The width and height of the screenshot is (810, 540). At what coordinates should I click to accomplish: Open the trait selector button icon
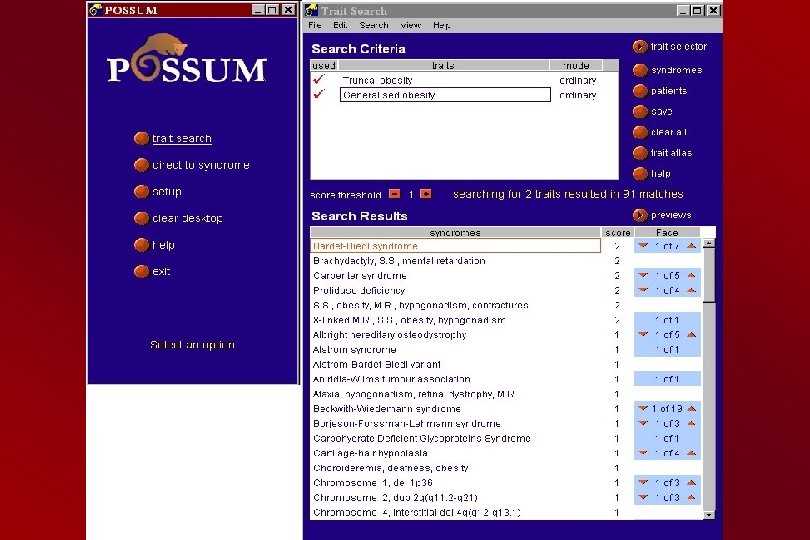pyautogui.click(x=640, y=47)
